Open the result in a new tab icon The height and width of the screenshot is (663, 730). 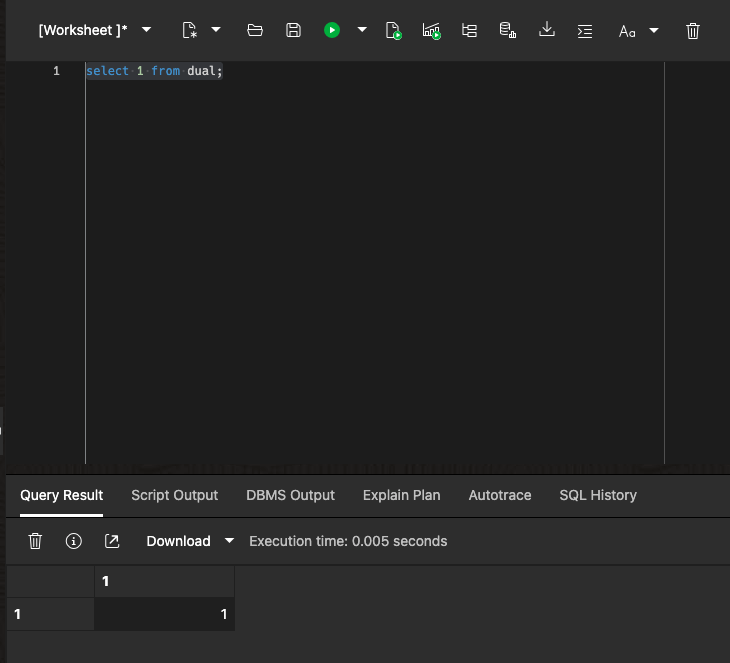point(112,541)
